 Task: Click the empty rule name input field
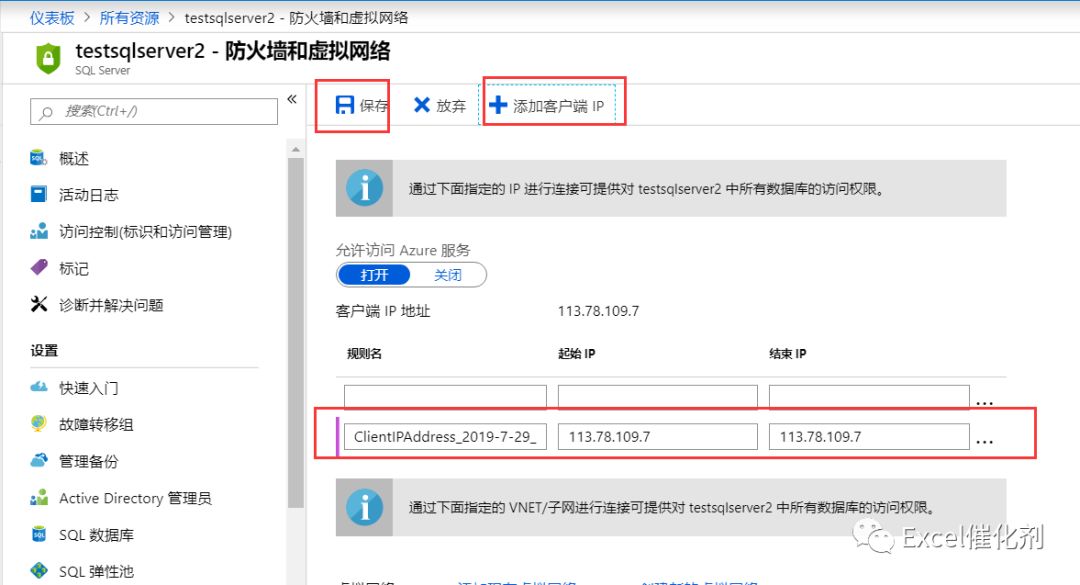[x=445, y=396]
